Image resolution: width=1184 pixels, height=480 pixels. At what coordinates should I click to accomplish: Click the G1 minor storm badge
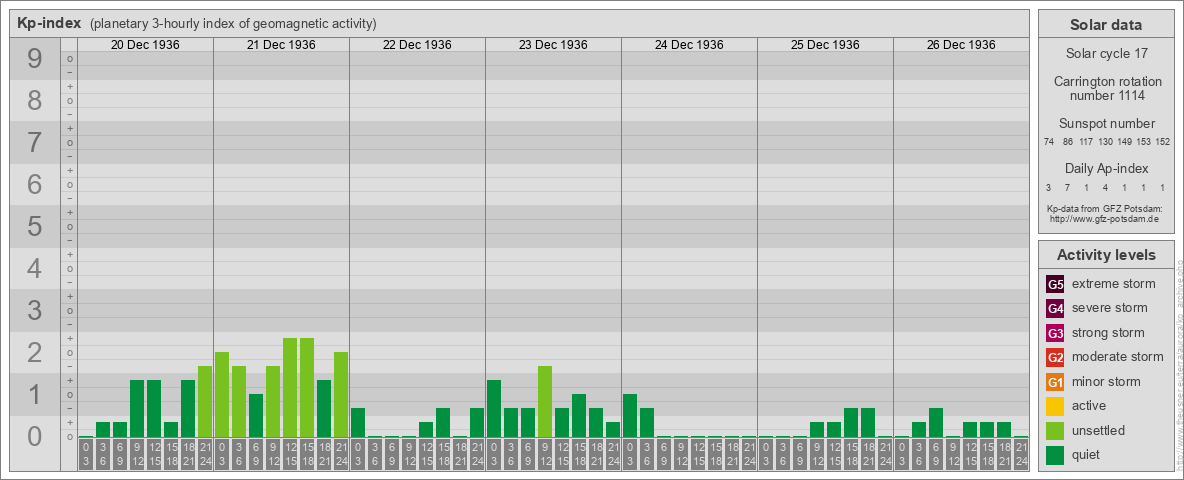coord(1055,382)
